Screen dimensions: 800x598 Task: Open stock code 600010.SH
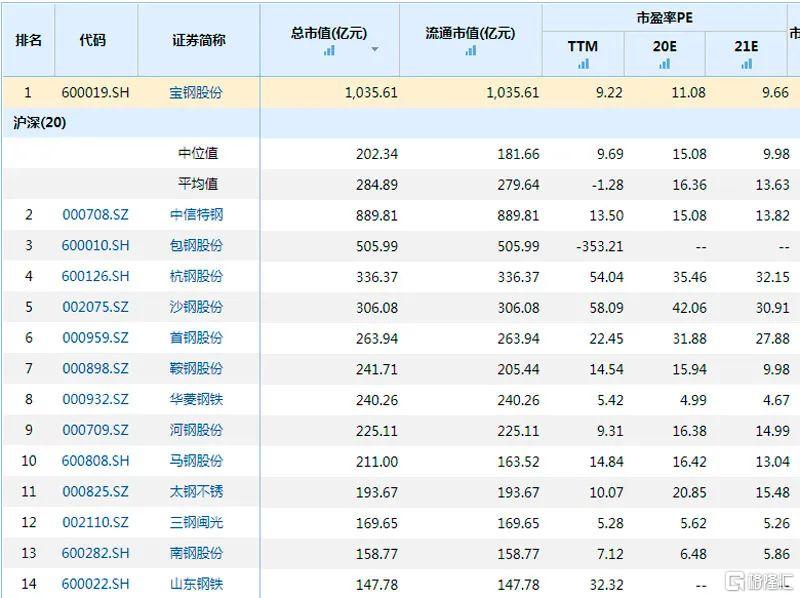coord(95,245)
